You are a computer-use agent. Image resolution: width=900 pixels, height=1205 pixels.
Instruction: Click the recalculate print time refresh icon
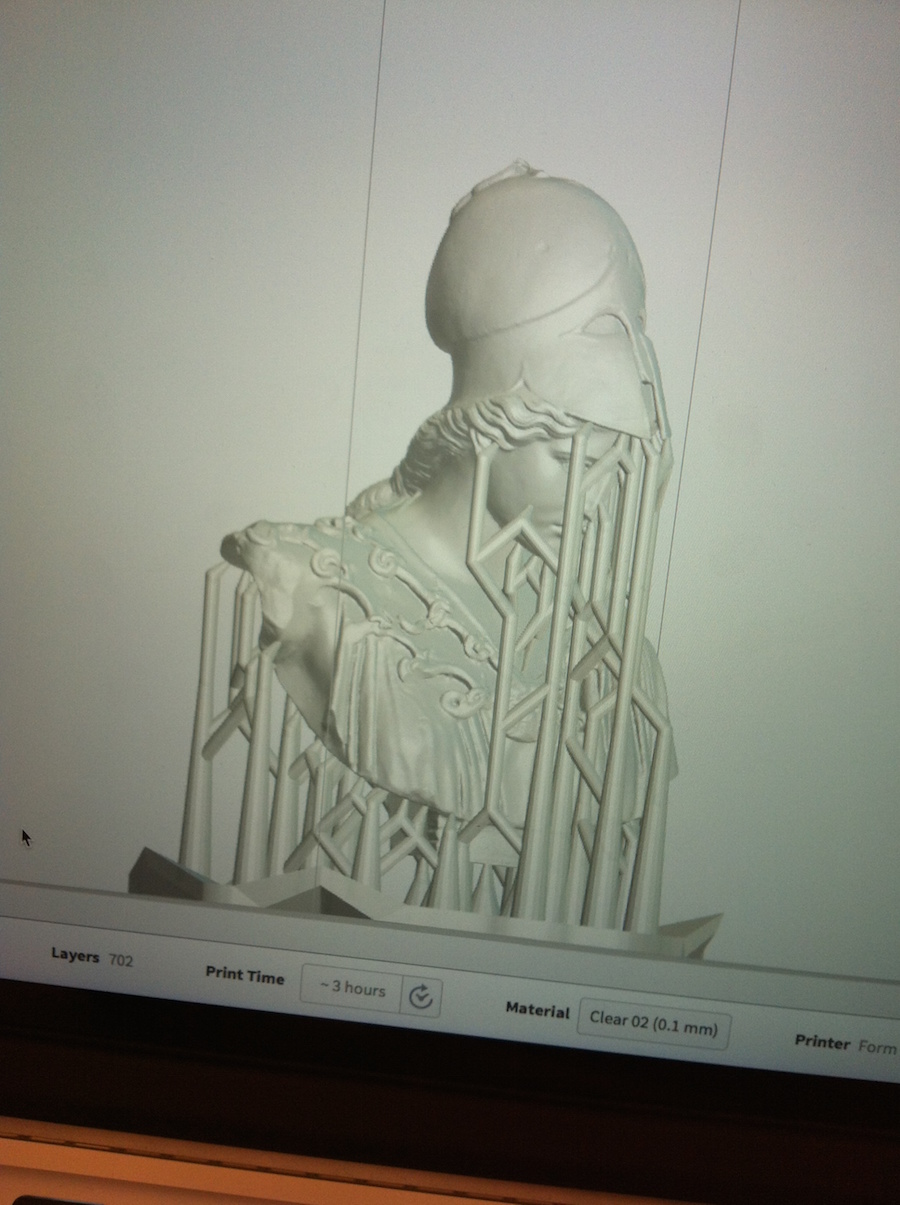coord(421,997)
